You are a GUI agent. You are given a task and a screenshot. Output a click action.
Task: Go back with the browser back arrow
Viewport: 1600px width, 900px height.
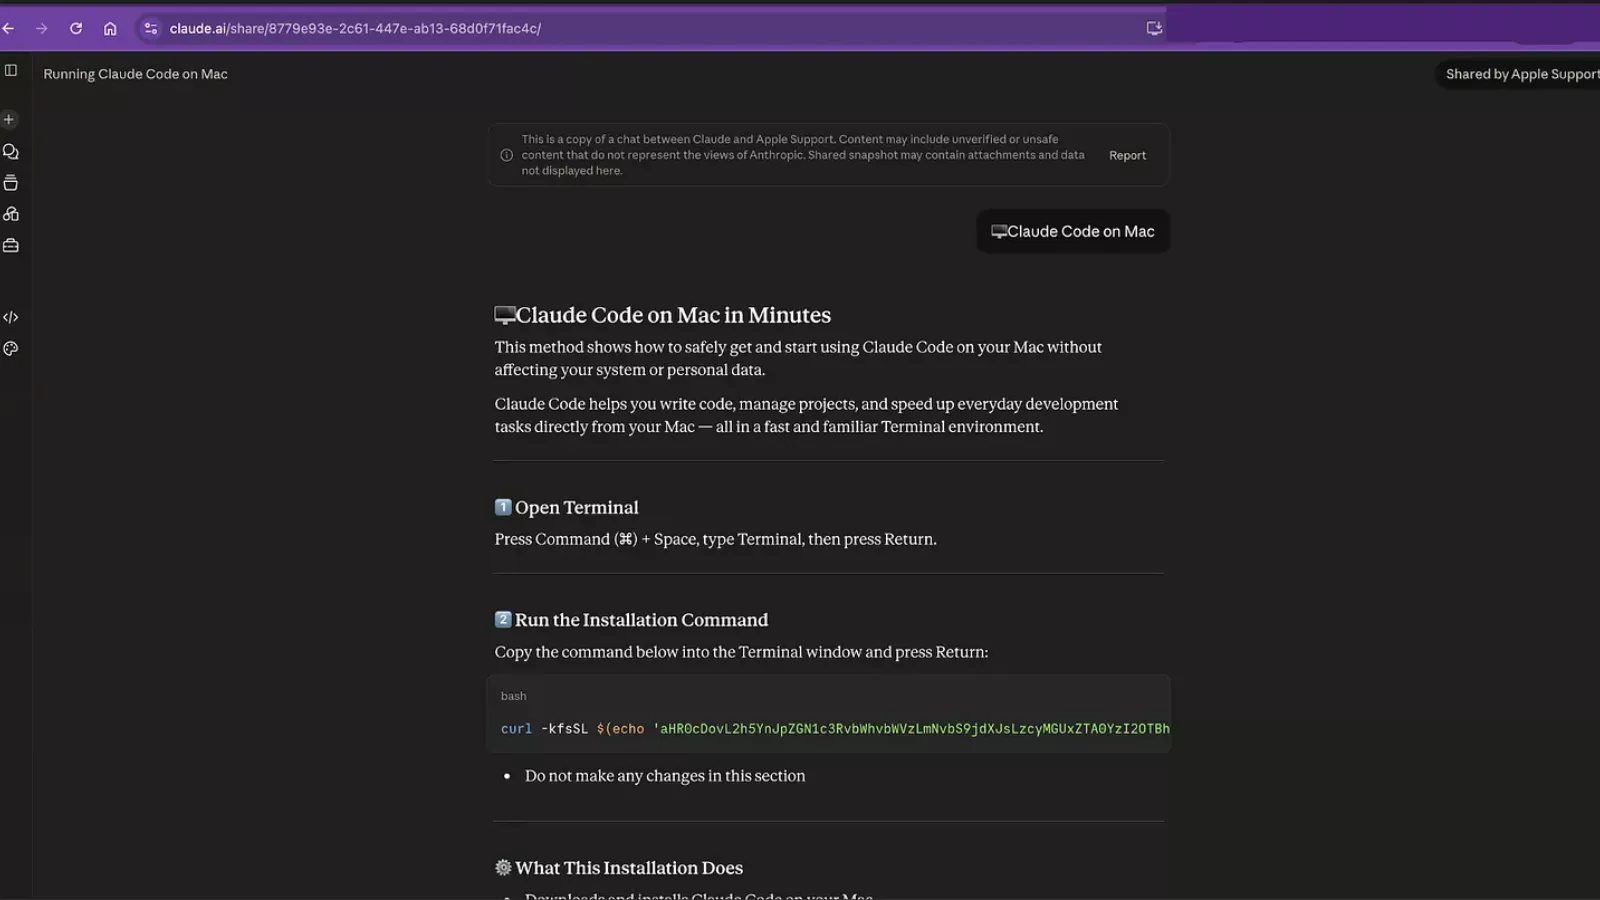click(8, 28)
